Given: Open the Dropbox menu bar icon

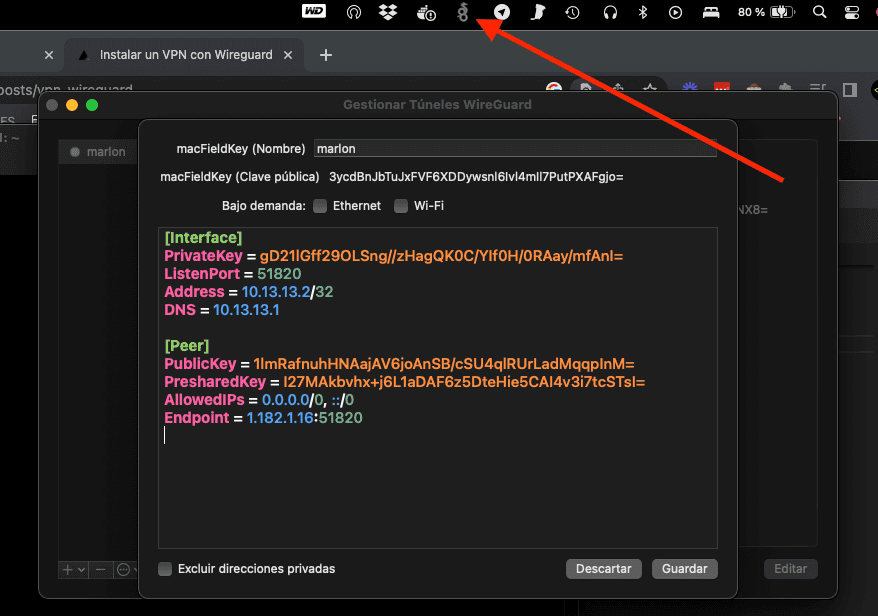Looking at the screenshot, I should tap(388, 13).
